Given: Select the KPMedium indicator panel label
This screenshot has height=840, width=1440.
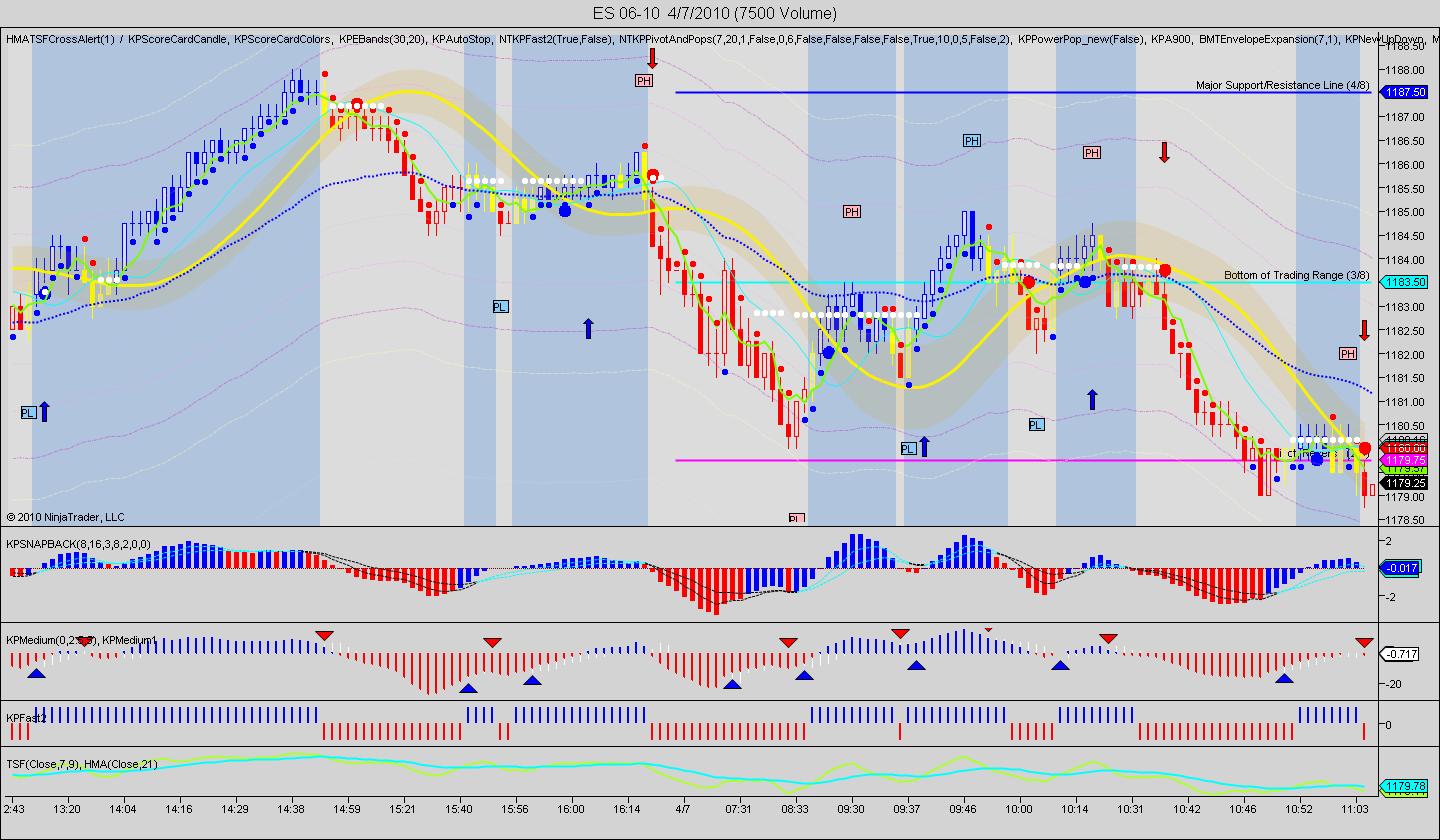Looking at the screenshot, I should click(x=81, y=639).
